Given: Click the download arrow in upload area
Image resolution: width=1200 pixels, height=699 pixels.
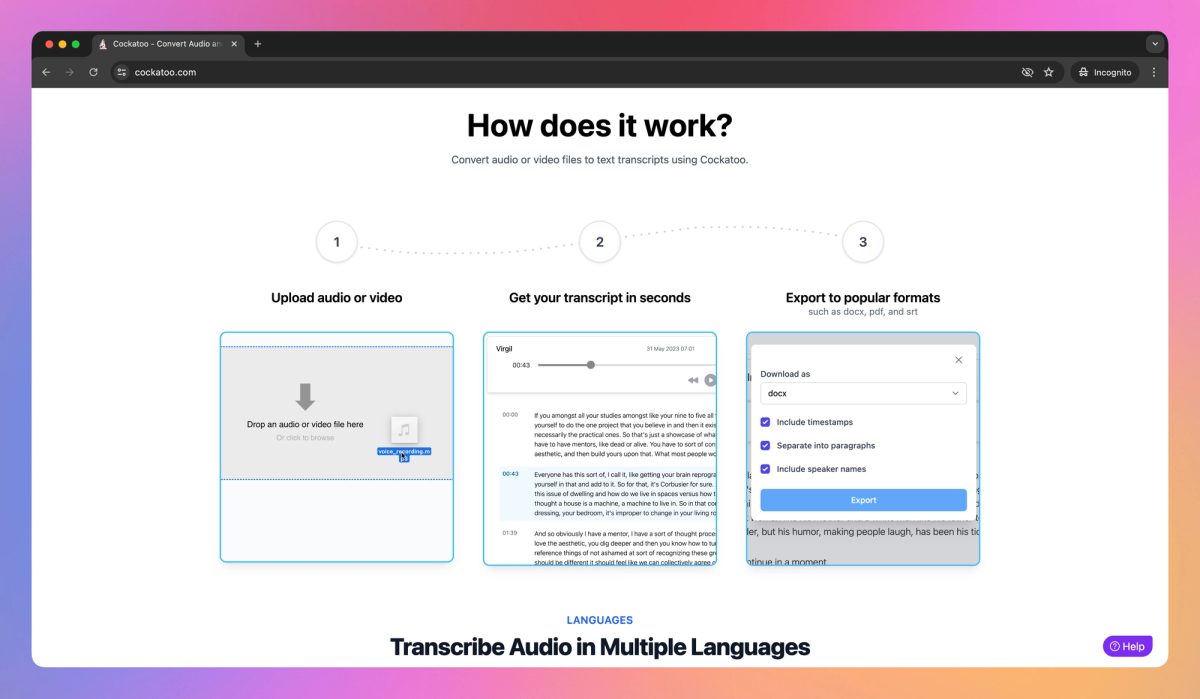Looking at the screenshot, I should (306, 397).
